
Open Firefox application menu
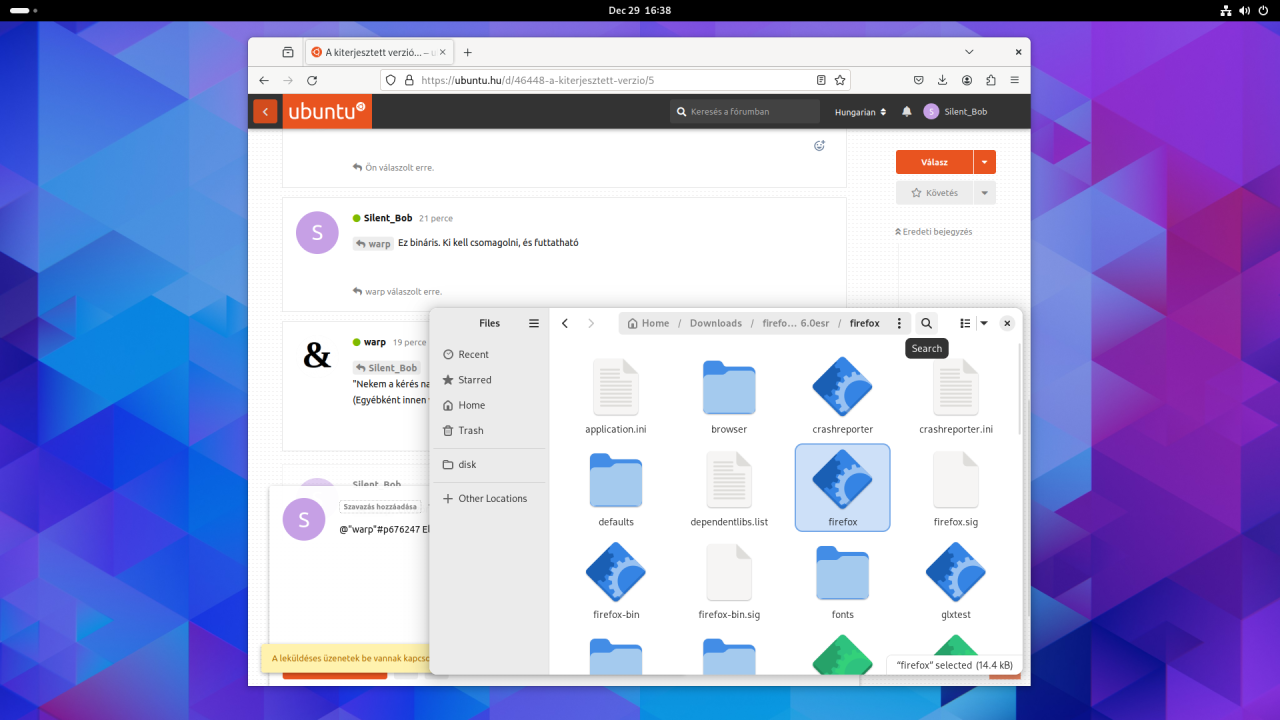click(1015, 80)
